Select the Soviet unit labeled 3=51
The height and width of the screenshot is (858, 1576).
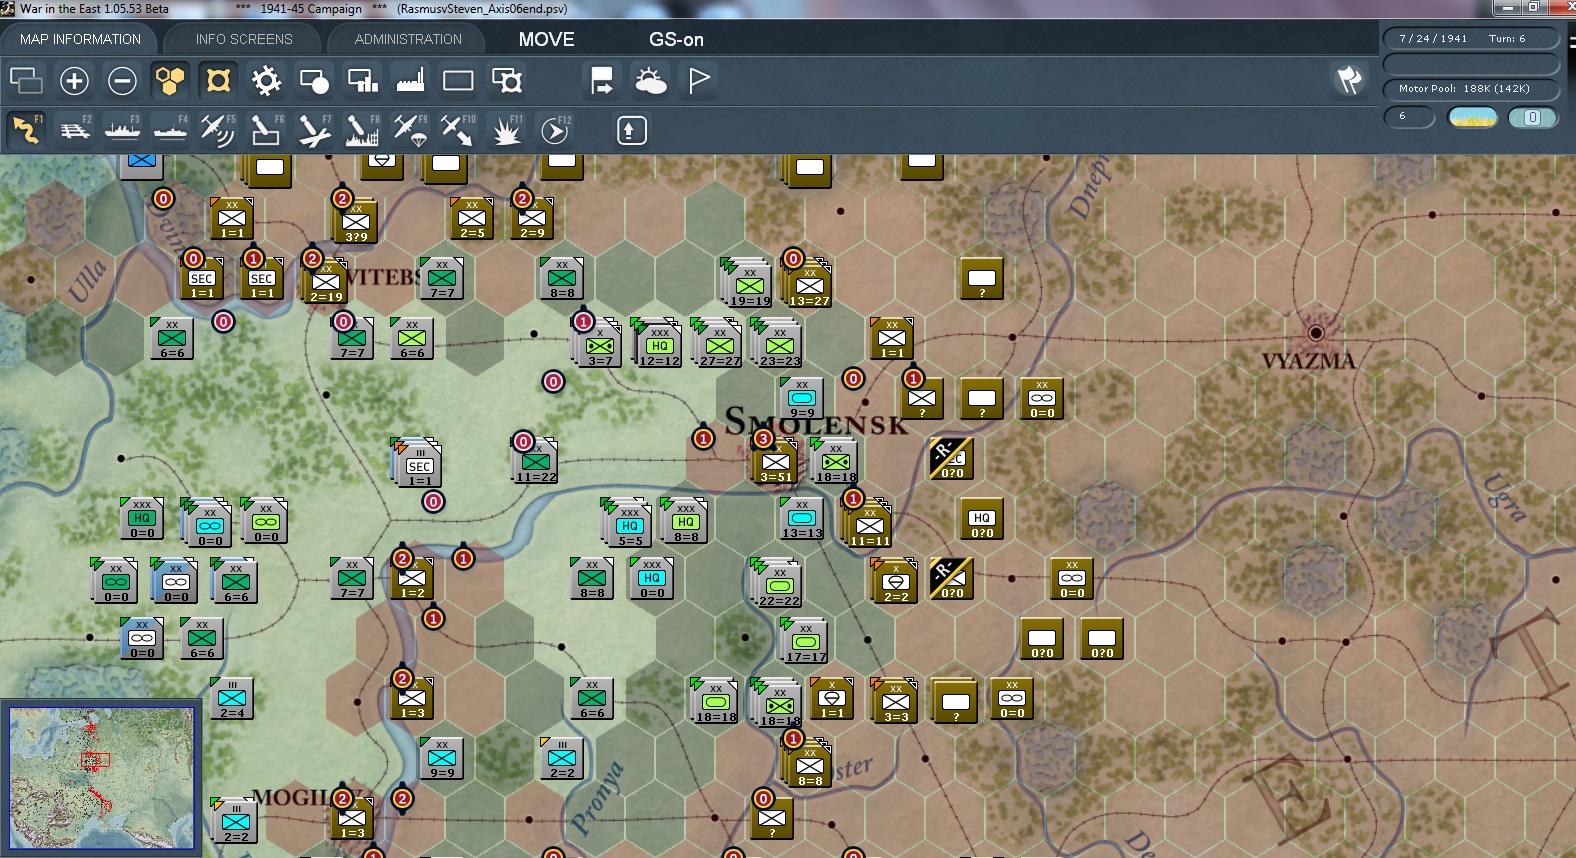tap(776, 463)
